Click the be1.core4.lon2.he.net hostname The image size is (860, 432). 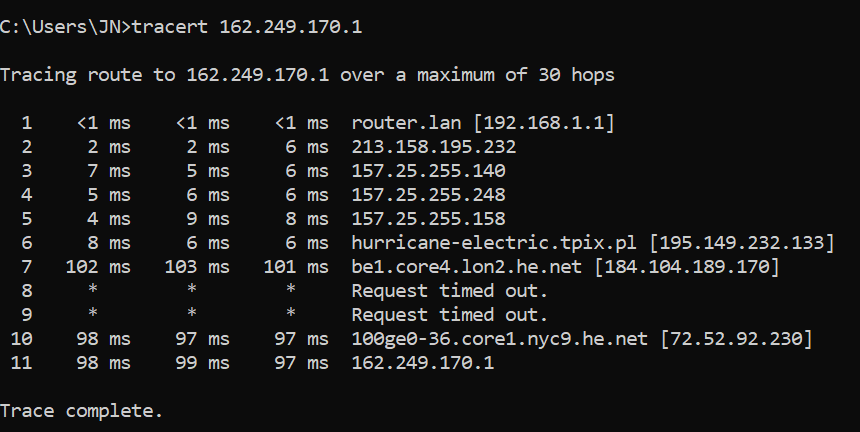467,267
